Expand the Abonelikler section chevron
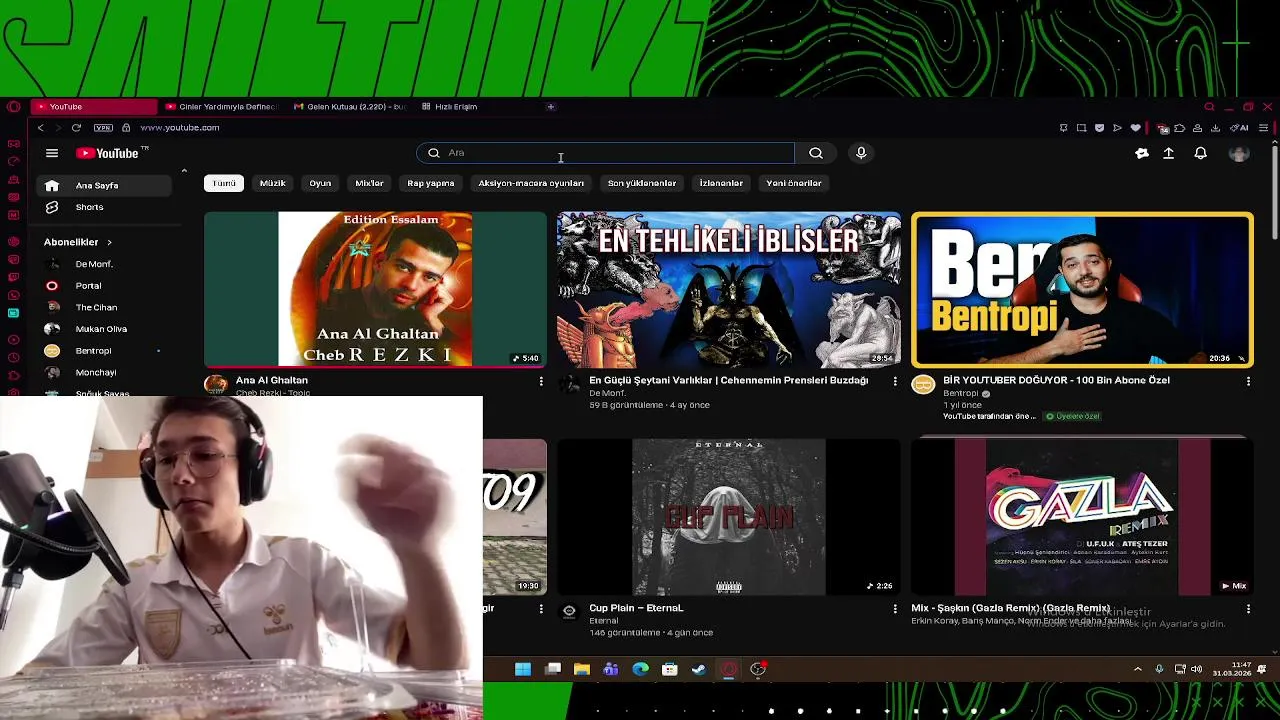1280x720 pixels. (109, 242)
